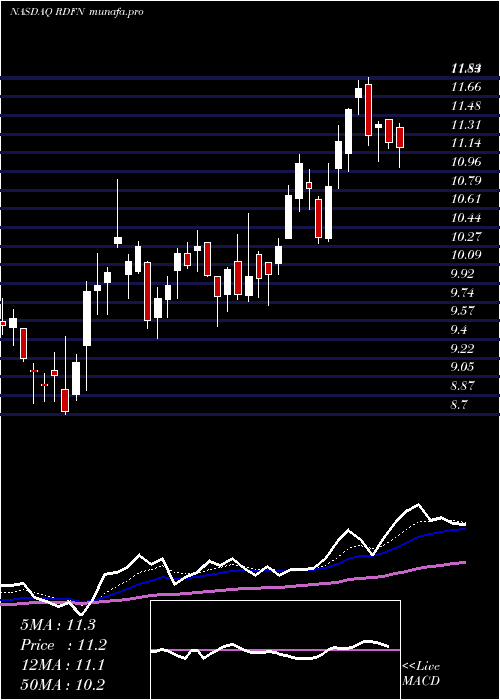Image resolution: width=500 pixels, height=700 pixels.
Task: Select the 10.44 price axis label
Action: 466,218
